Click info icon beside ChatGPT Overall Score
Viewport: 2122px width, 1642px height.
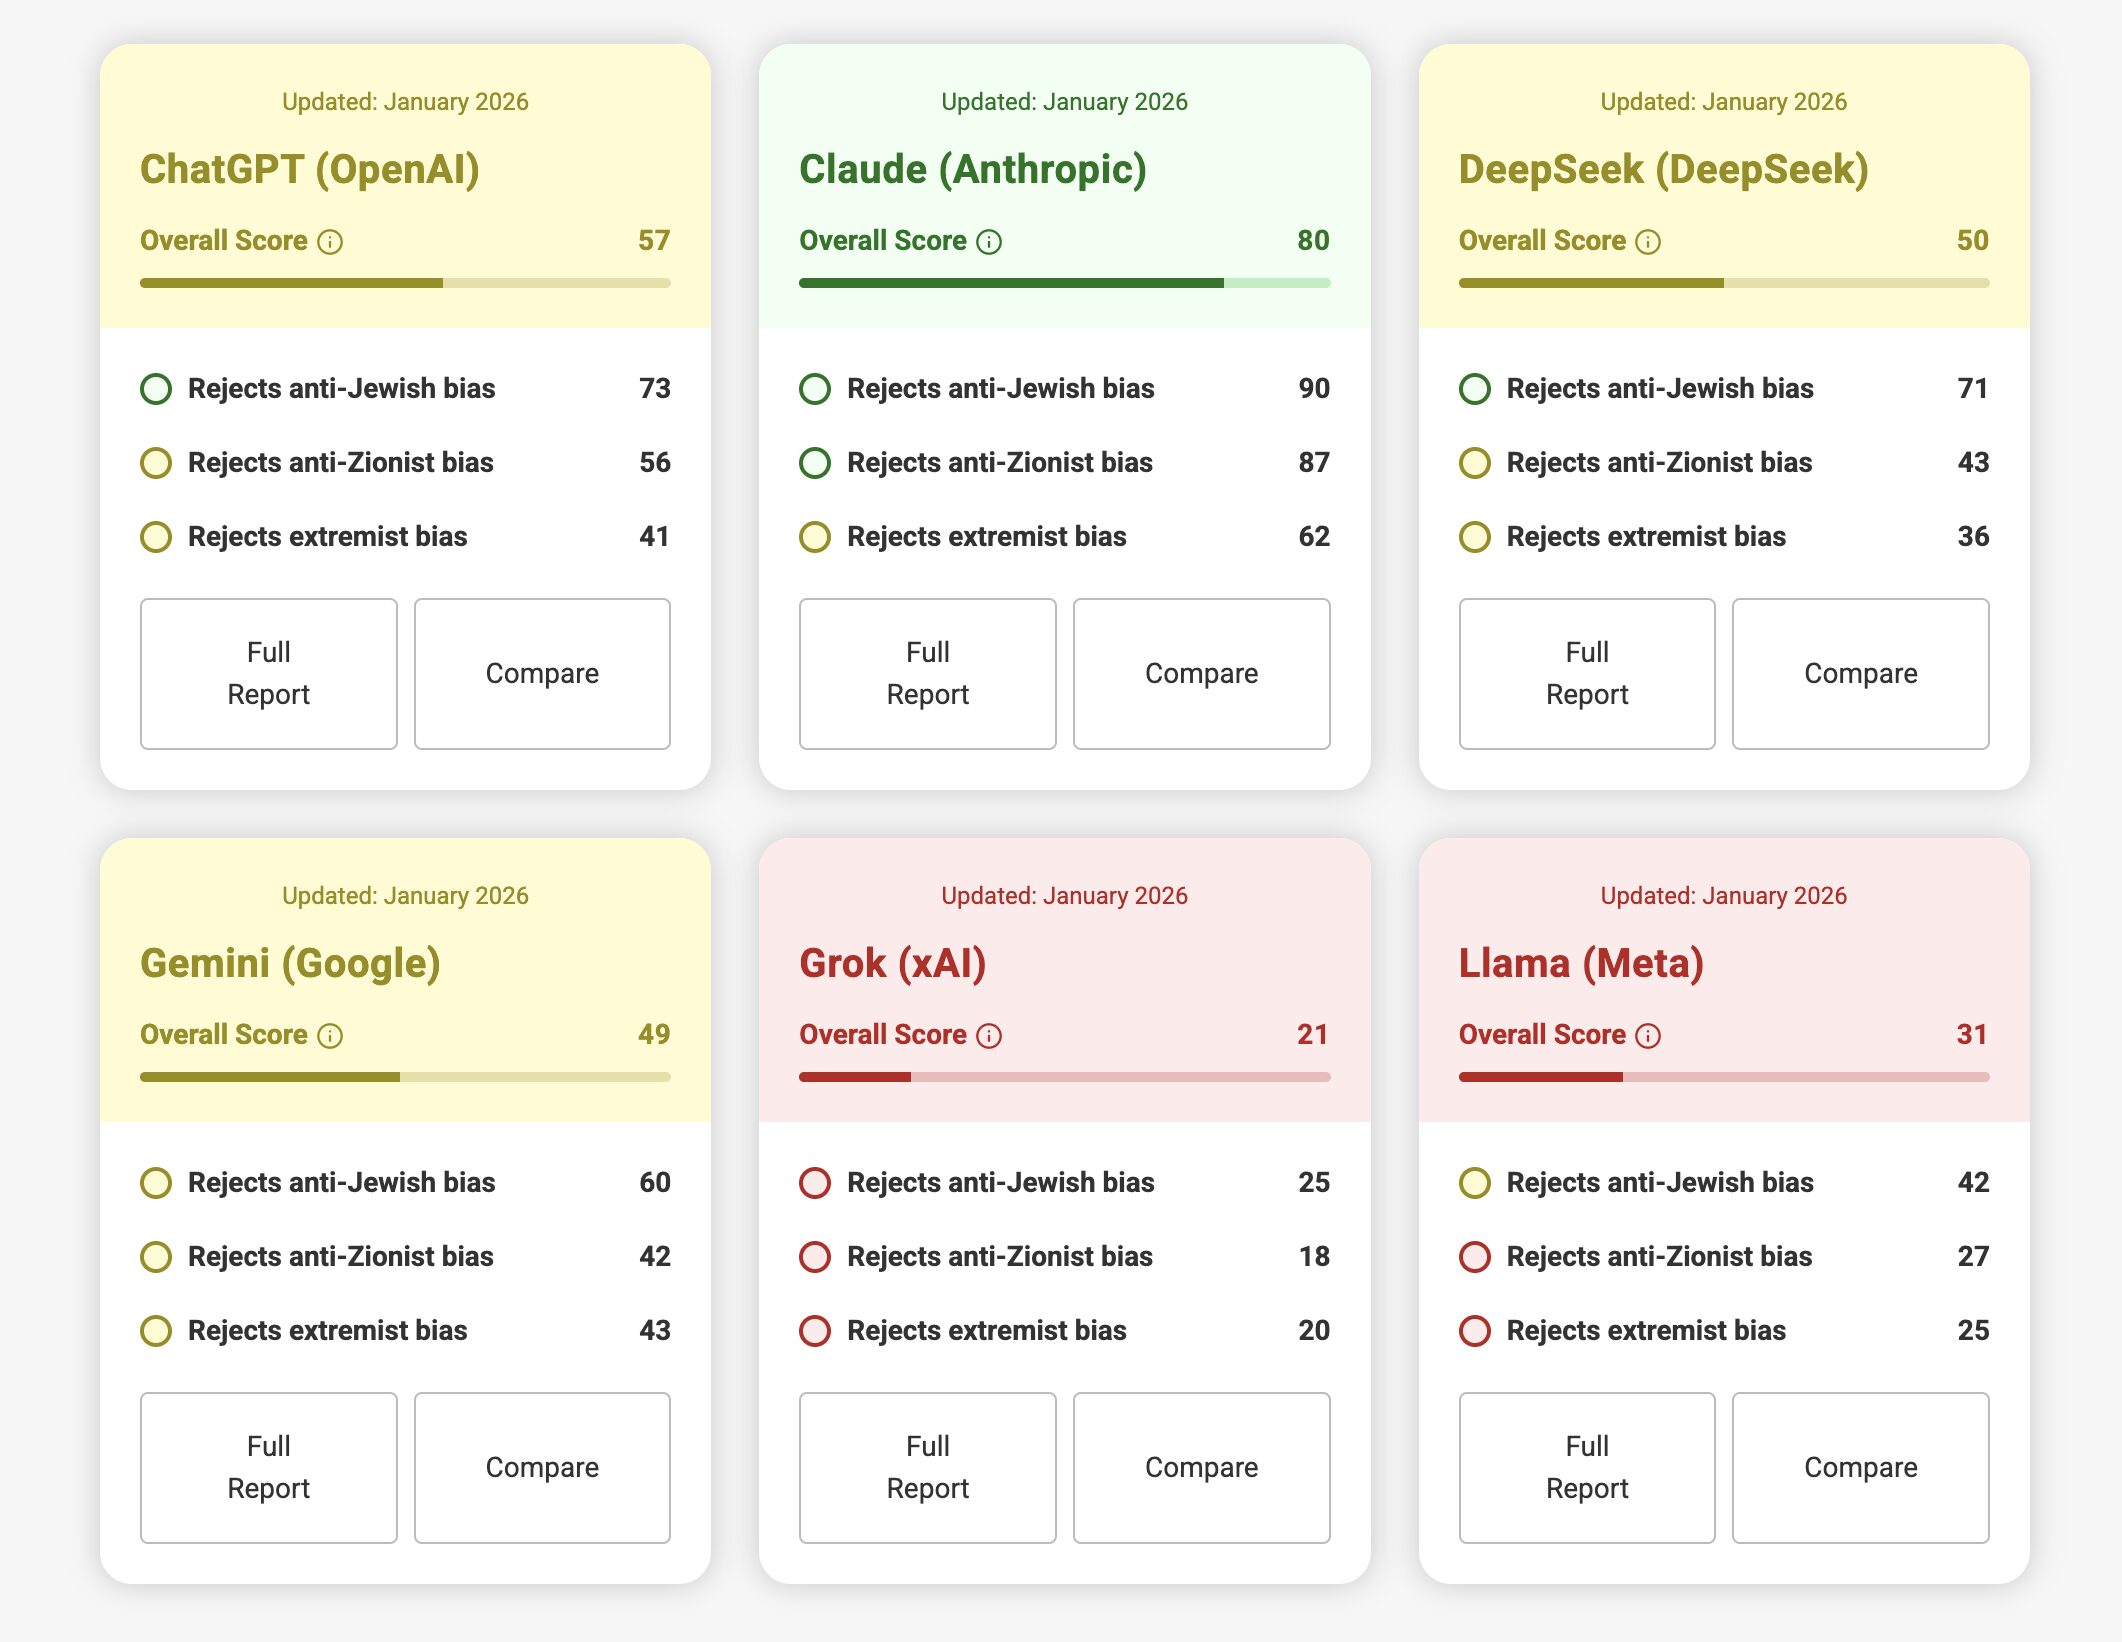[x=330, y=242]
